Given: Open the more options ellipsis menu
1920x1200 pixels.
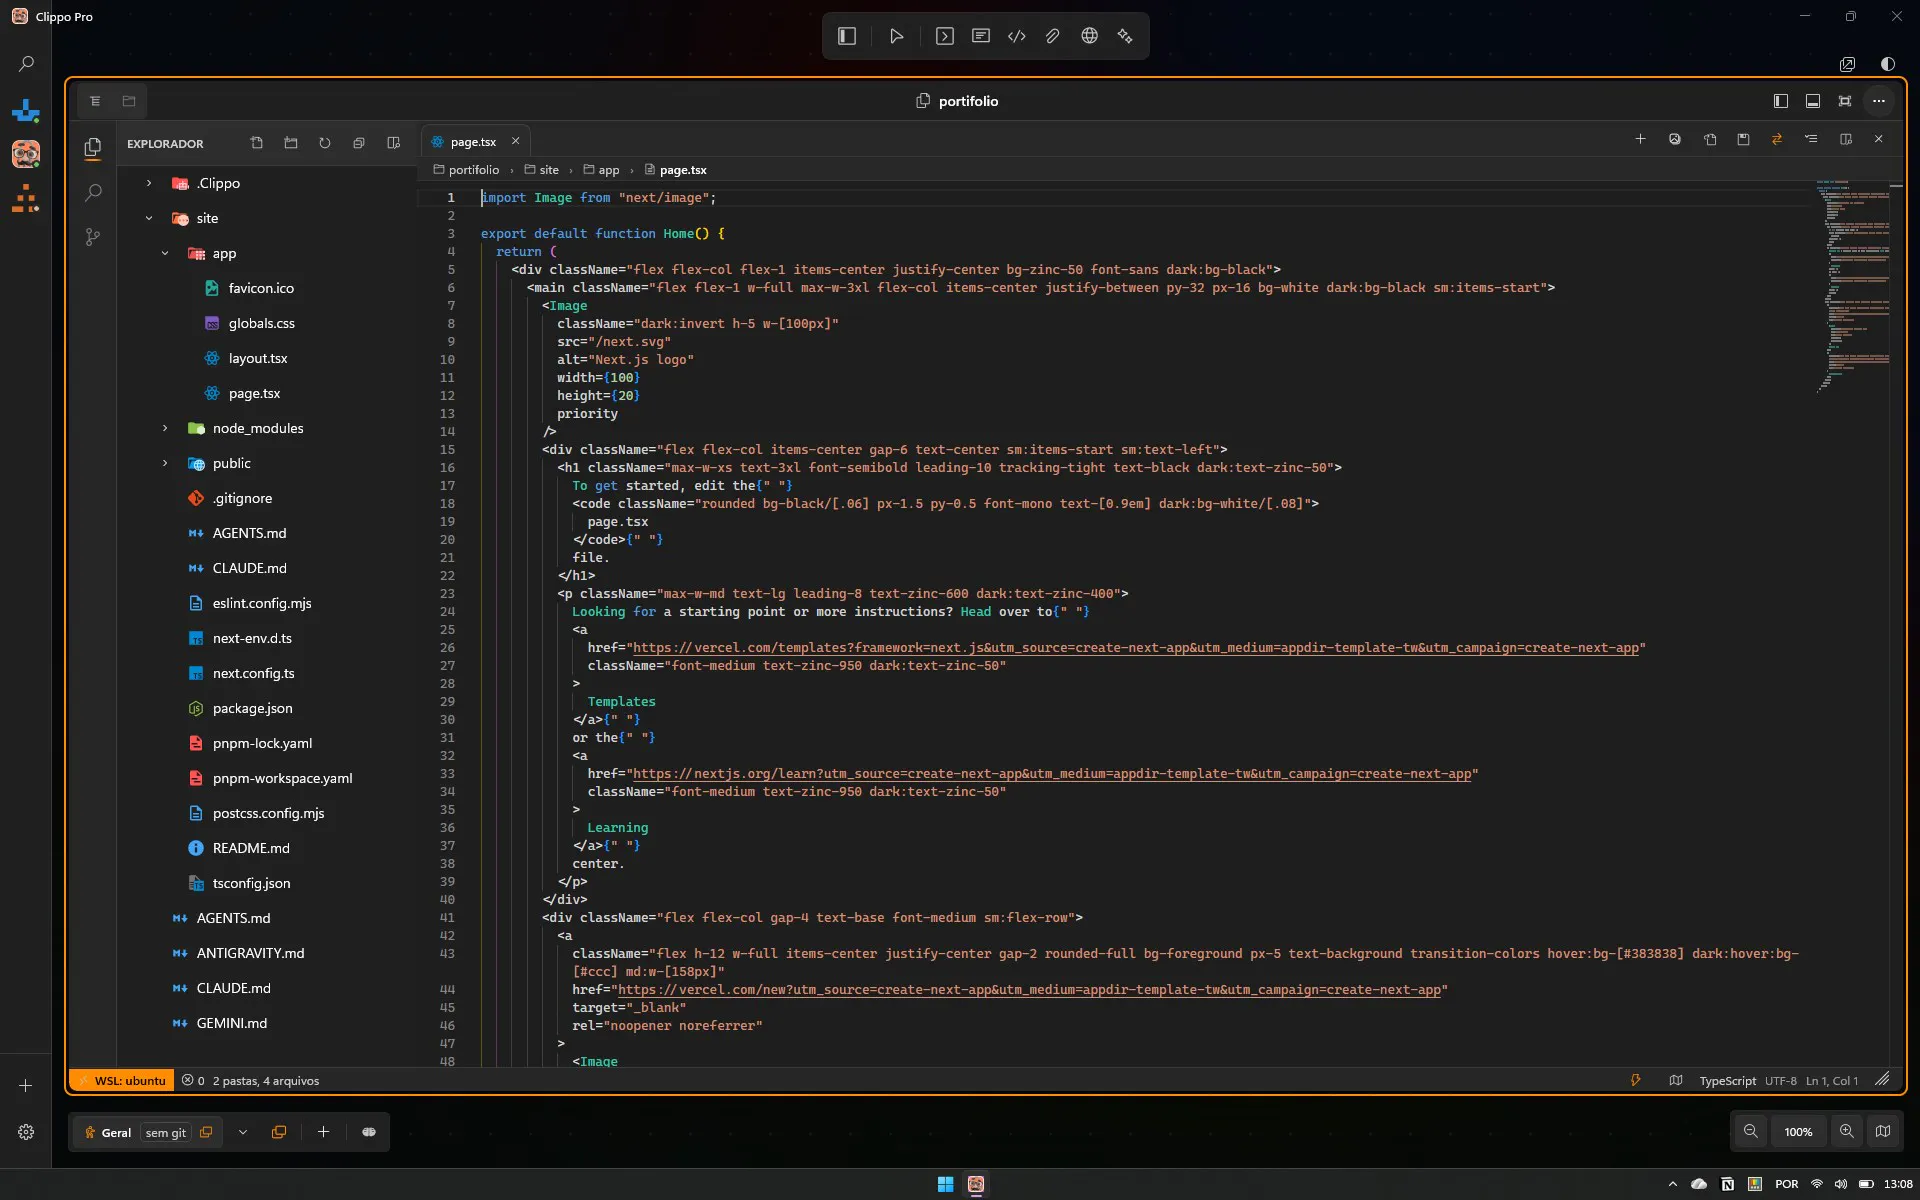Looking at the screenshot, I should pos(1879,101).
